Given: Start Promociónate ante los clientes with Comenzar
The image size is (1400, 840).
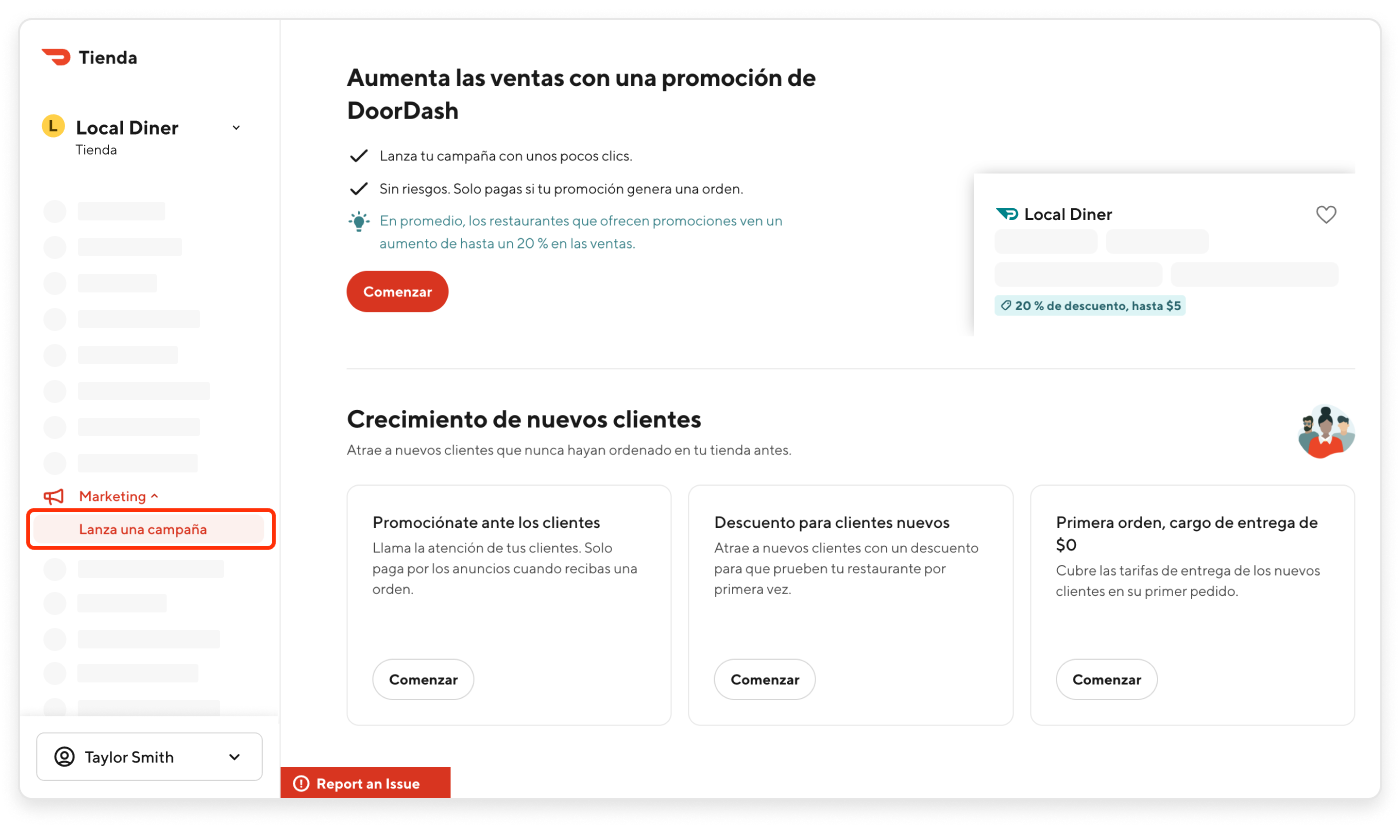Looking at the screenshot, I should click(423, 679).
